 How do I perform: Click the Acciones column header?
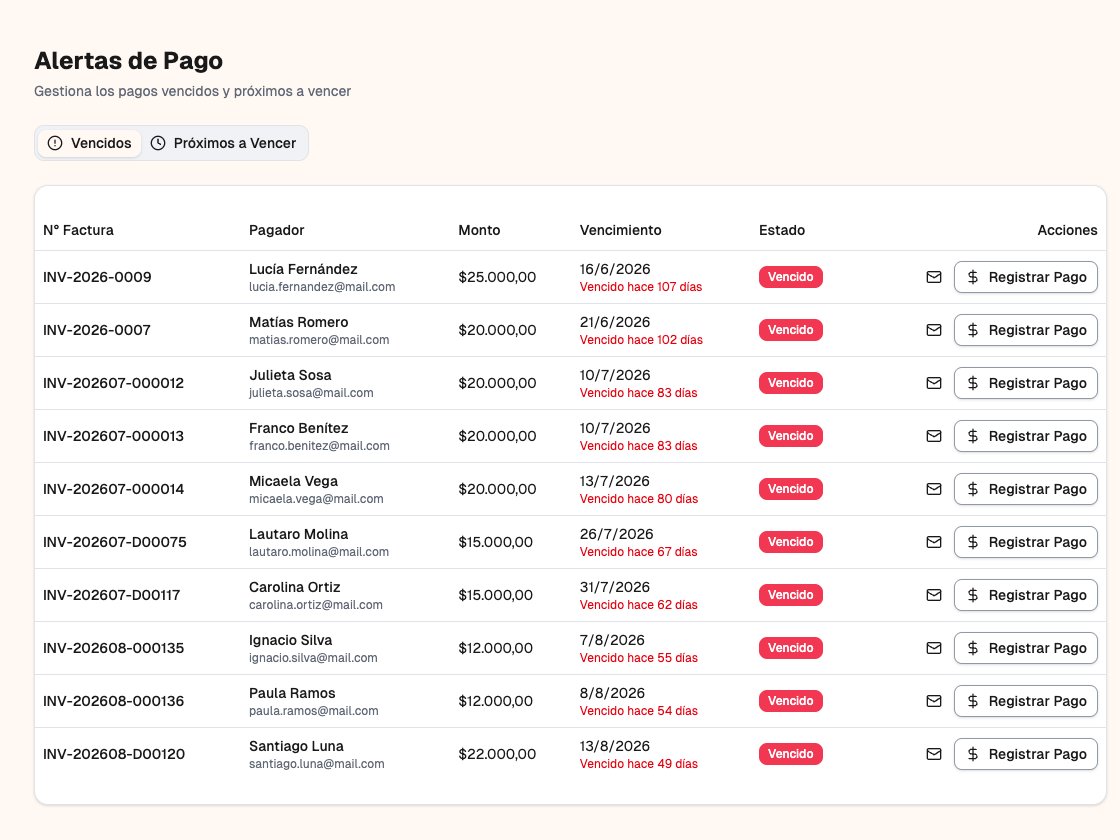tap(1067, 230)
